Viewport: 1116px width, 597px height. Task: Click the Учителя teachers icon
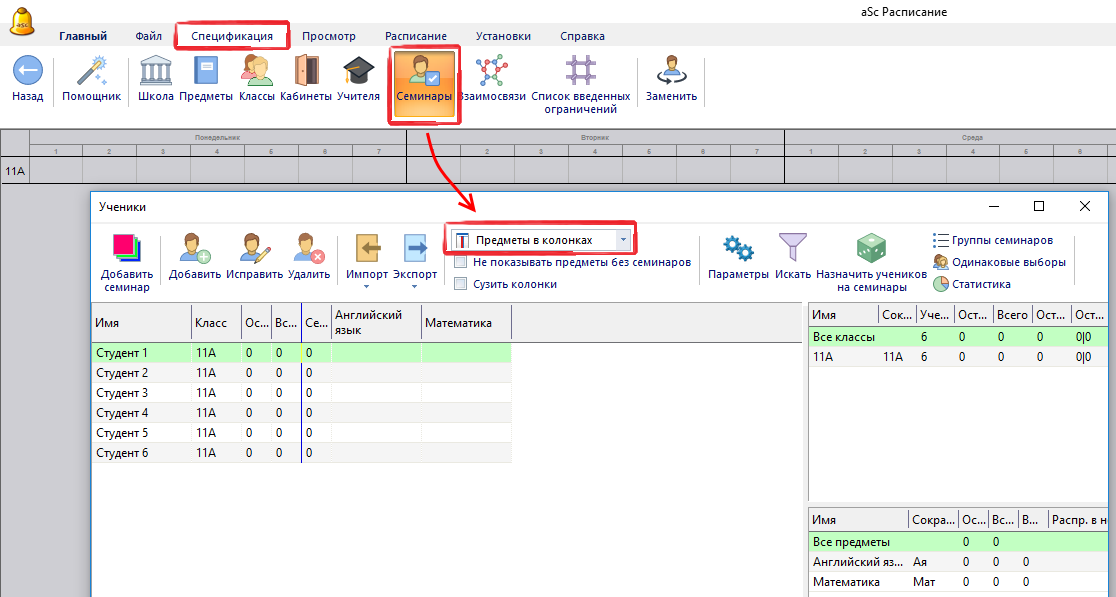click(x=358, y=72)
